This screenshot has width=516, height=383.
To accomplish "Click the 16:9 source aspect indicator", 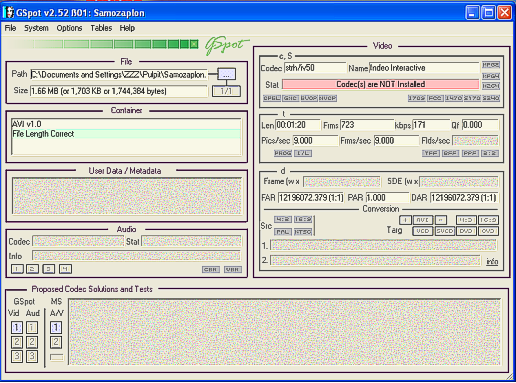I will coord(303,219).
